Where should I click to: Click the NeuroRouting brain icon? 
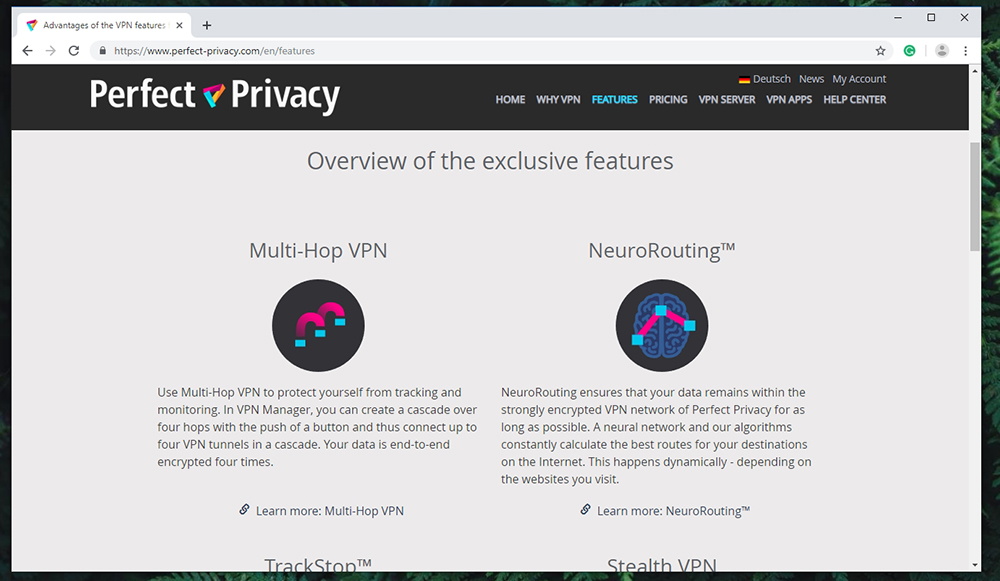[x=661, y=325]
